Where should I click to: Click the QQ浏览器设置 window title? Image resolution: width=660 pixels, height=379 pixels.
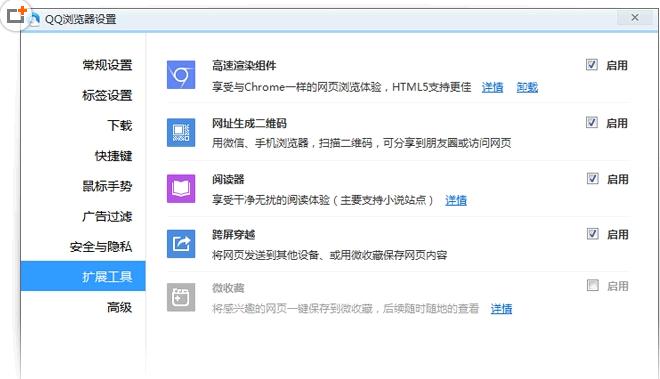[80, 19]
